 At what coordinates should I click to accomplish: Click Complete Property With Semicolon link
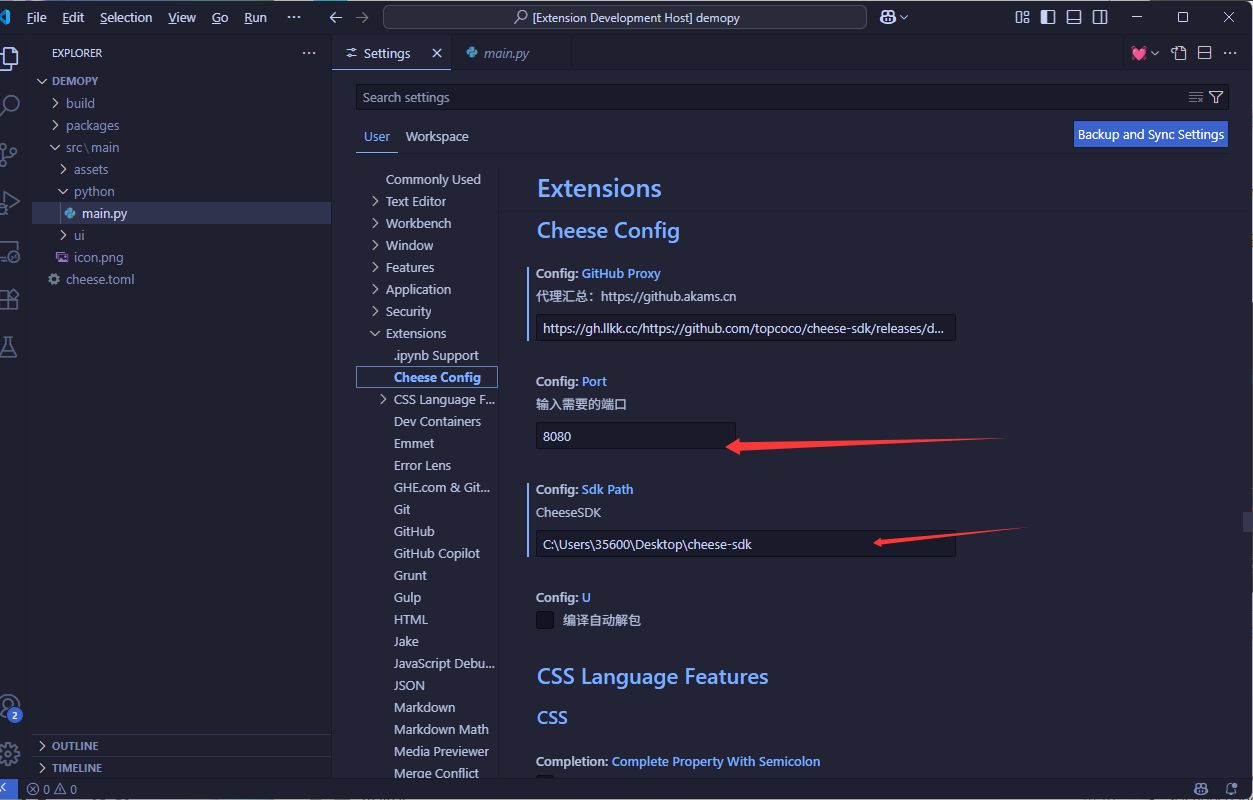click(x=716, y=761)
